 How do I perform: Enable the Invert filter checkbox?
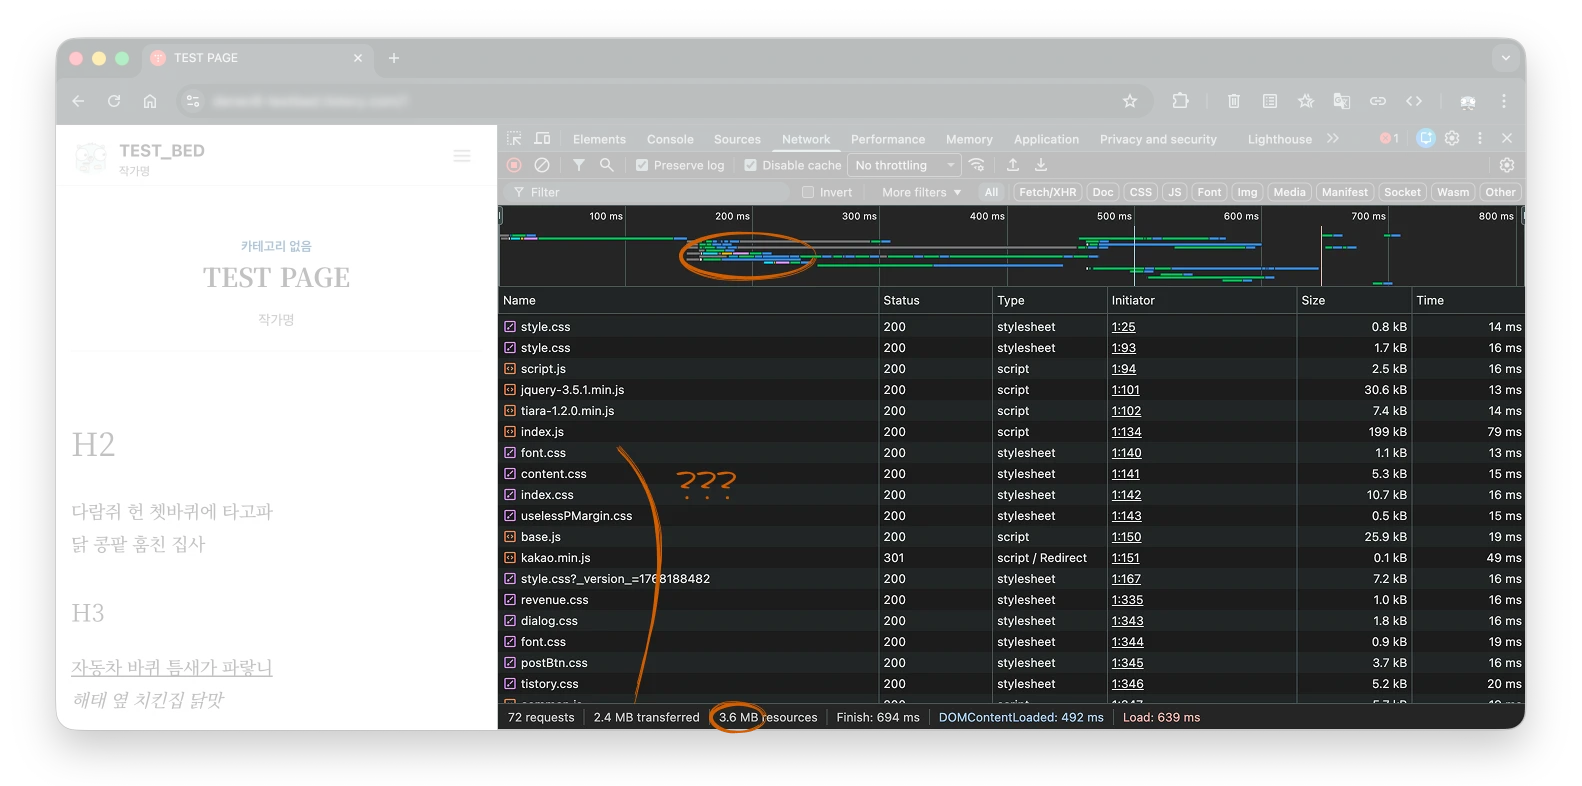808,193
